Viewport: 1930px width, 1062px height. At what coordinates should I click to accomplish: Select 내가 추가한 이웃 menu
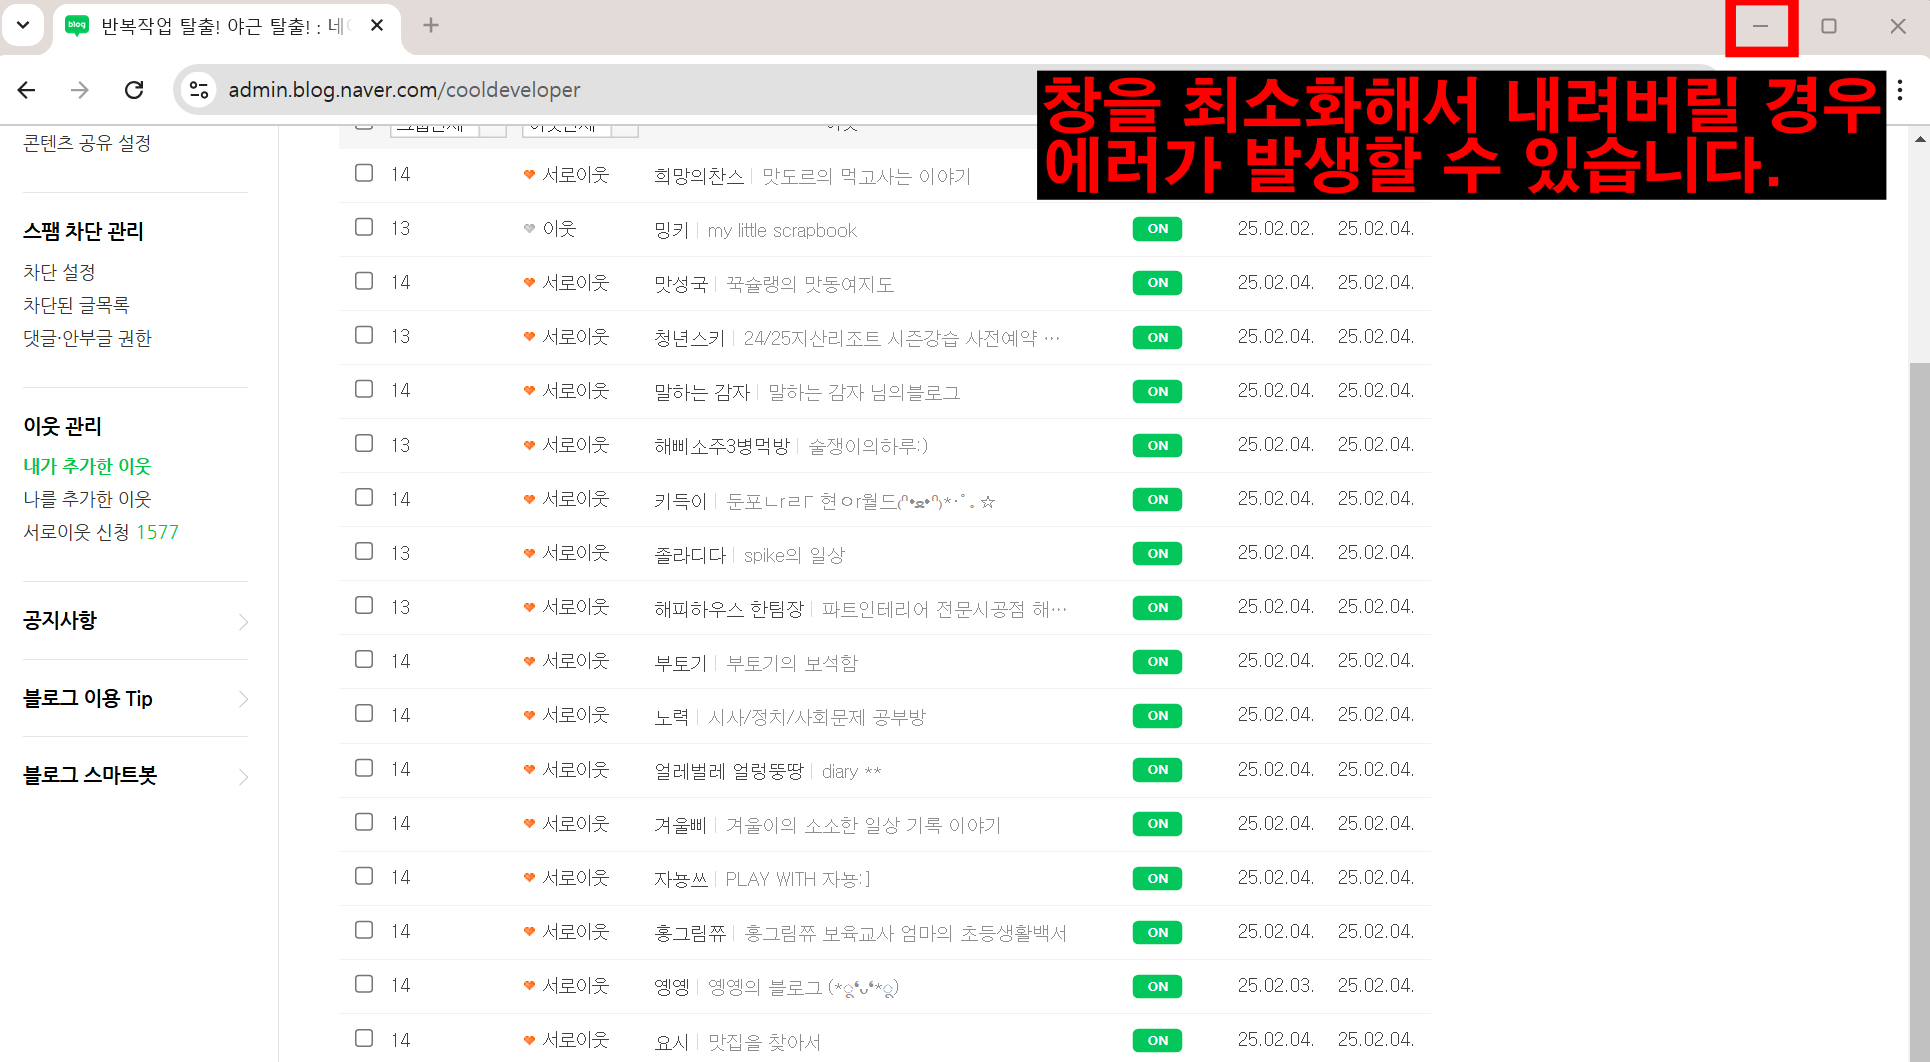coord(87,466)
